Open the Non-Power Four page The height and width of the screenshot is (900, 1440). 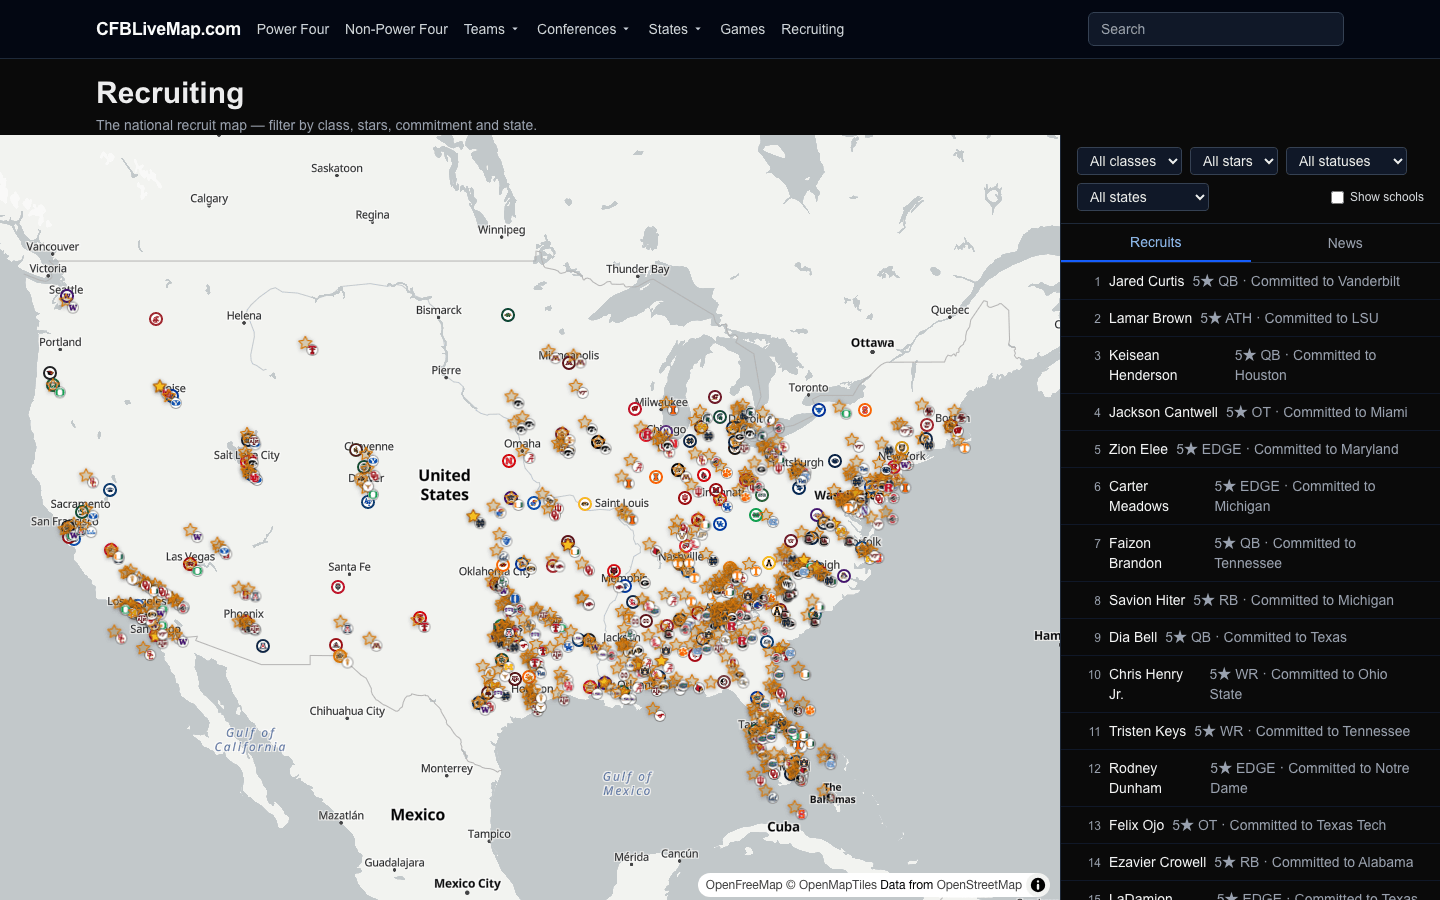(x=396, y=29)
